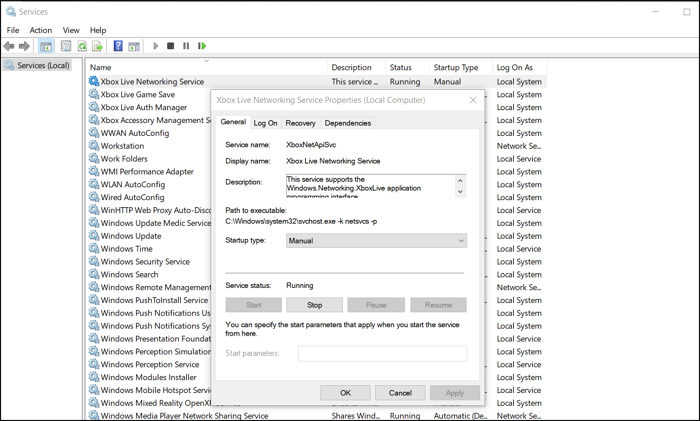
Task: Sort services by the Name column header
Action: click(x=207, y=67)
